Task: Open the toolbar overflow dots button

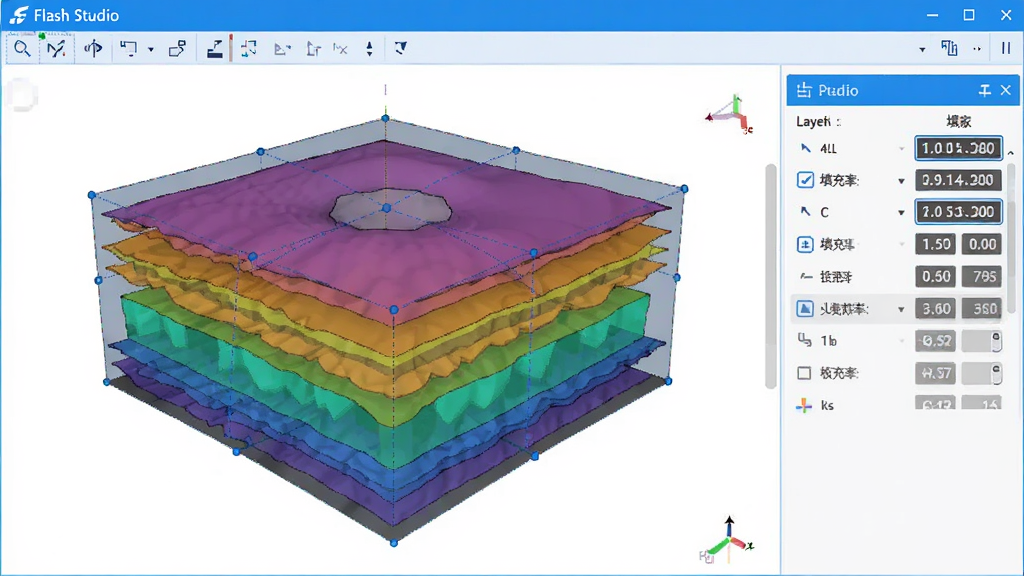Action: click(x=977, y=49)
